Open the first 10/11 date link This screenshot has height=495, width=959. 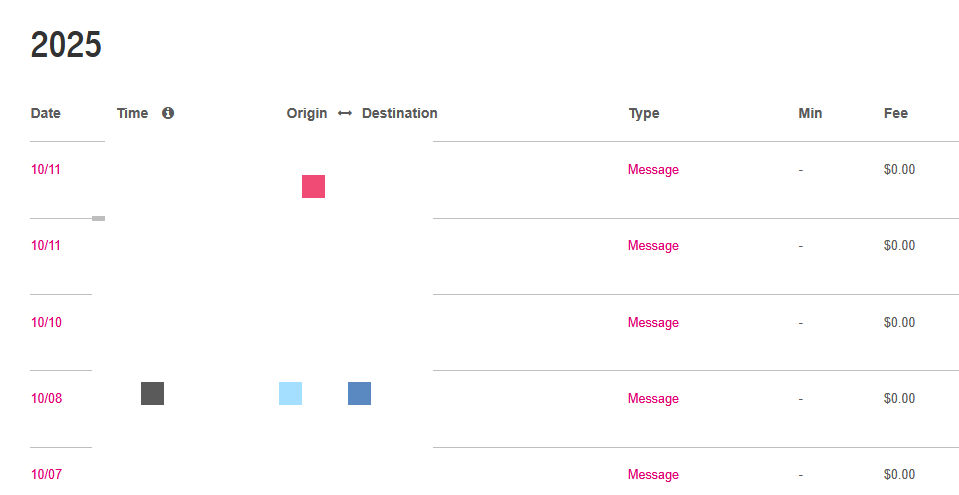[x=46, y=169]
